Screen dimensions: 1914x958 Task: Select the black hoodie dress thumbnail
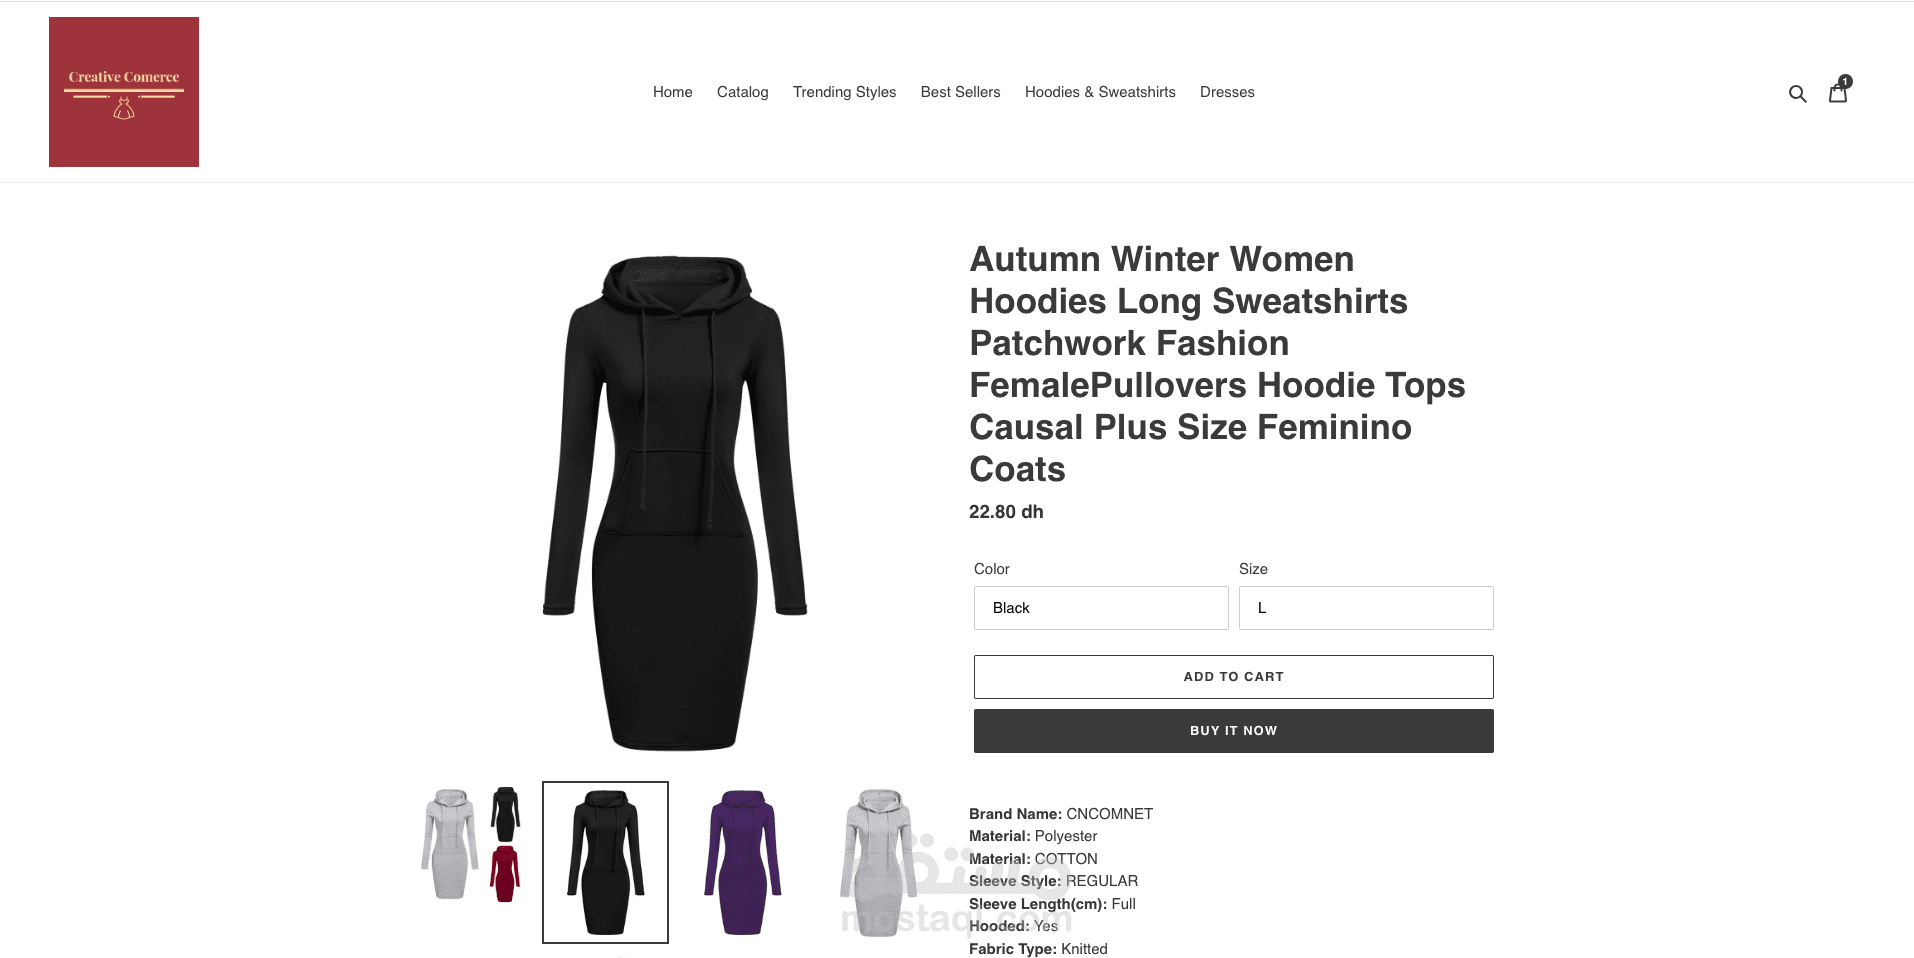pyautogui.click(x=605, y=862)
